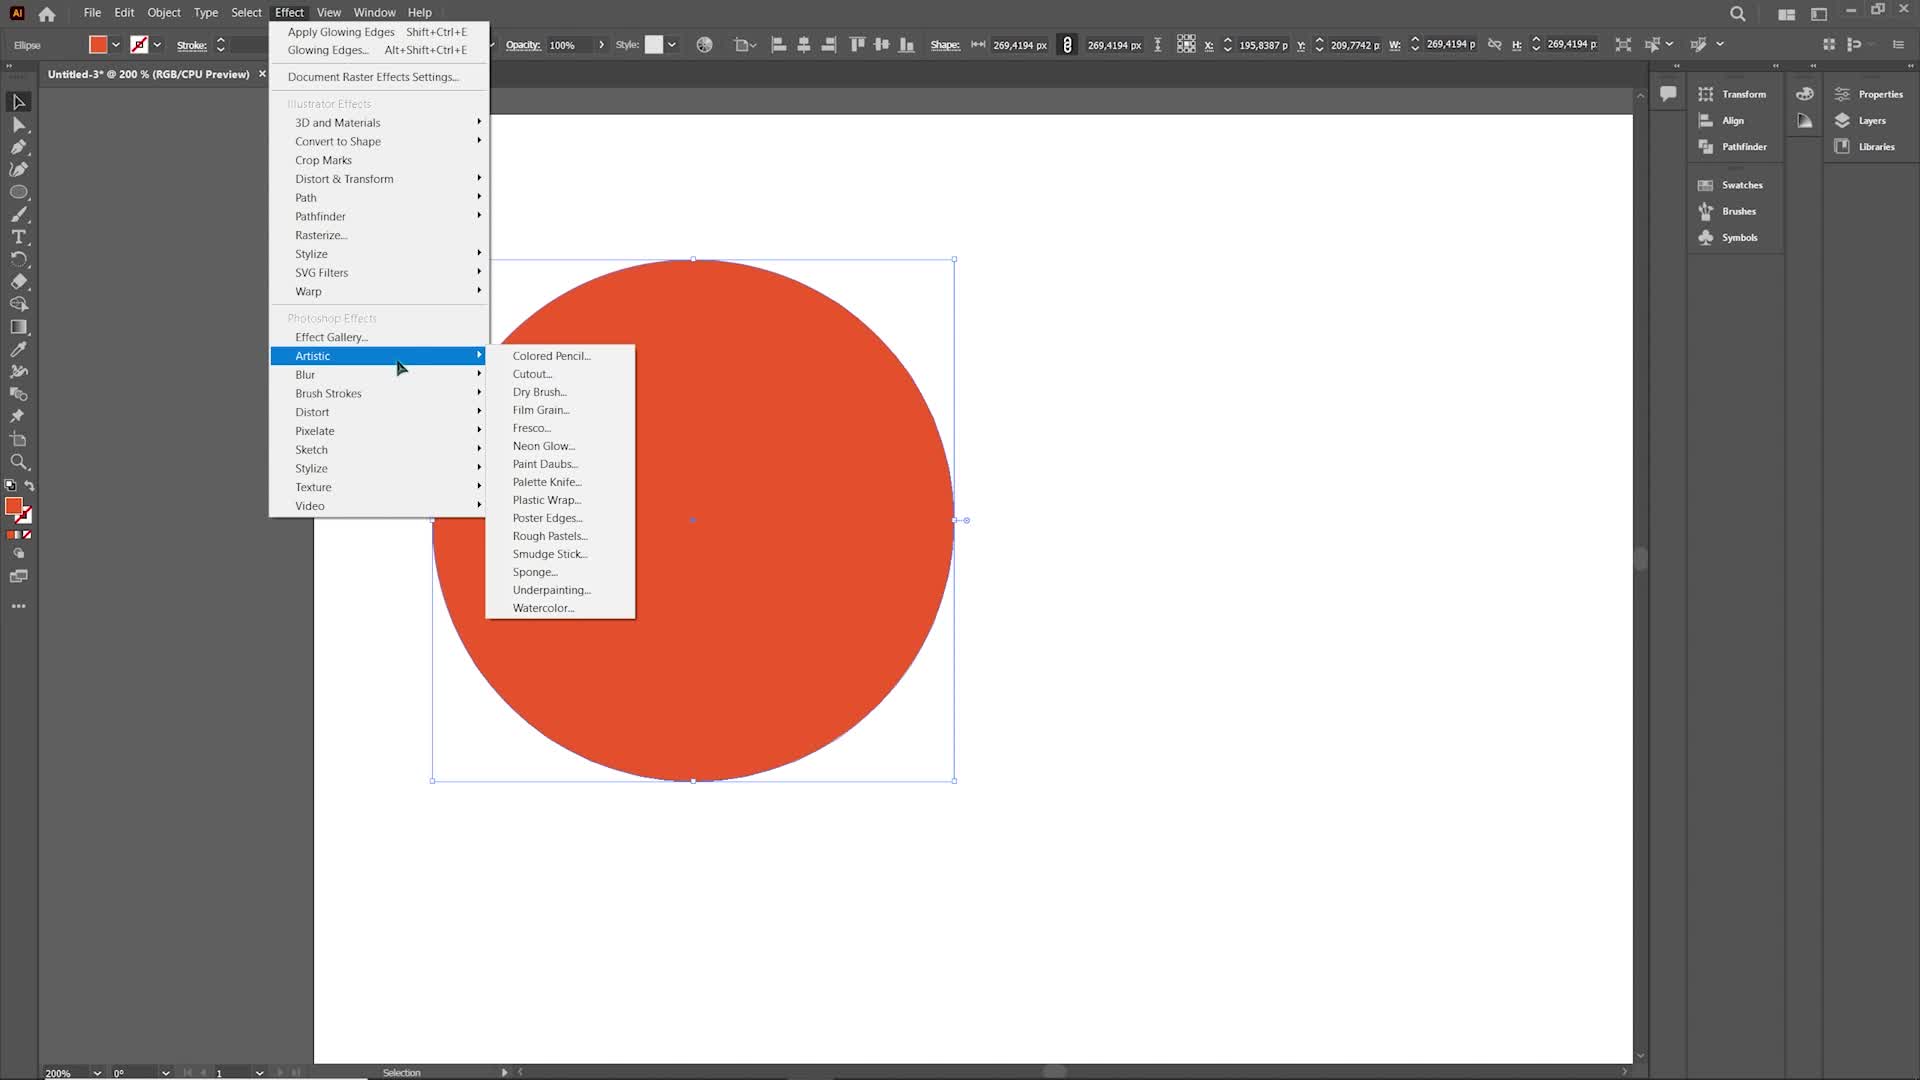Click the Swap Fill and Stroke arrow
Image resolution: width=1920 pixels, height=1080 pixels.
pyautogui.click(x=30, y=486)
